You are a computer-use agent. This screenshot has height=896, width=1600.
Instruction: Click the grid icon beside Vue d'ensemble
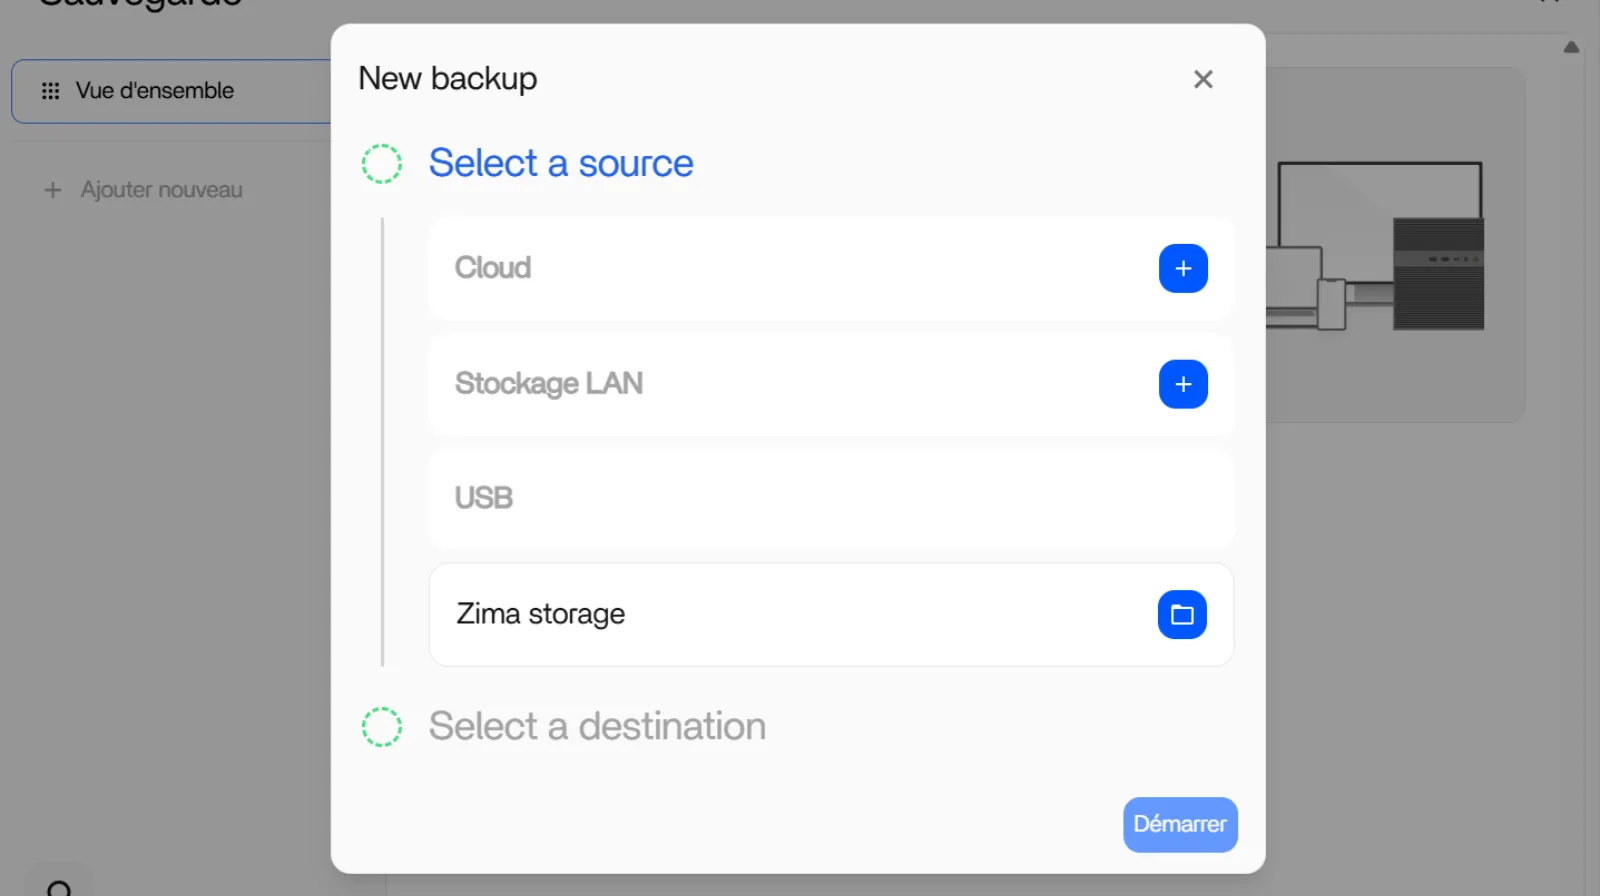pos(50,91)
